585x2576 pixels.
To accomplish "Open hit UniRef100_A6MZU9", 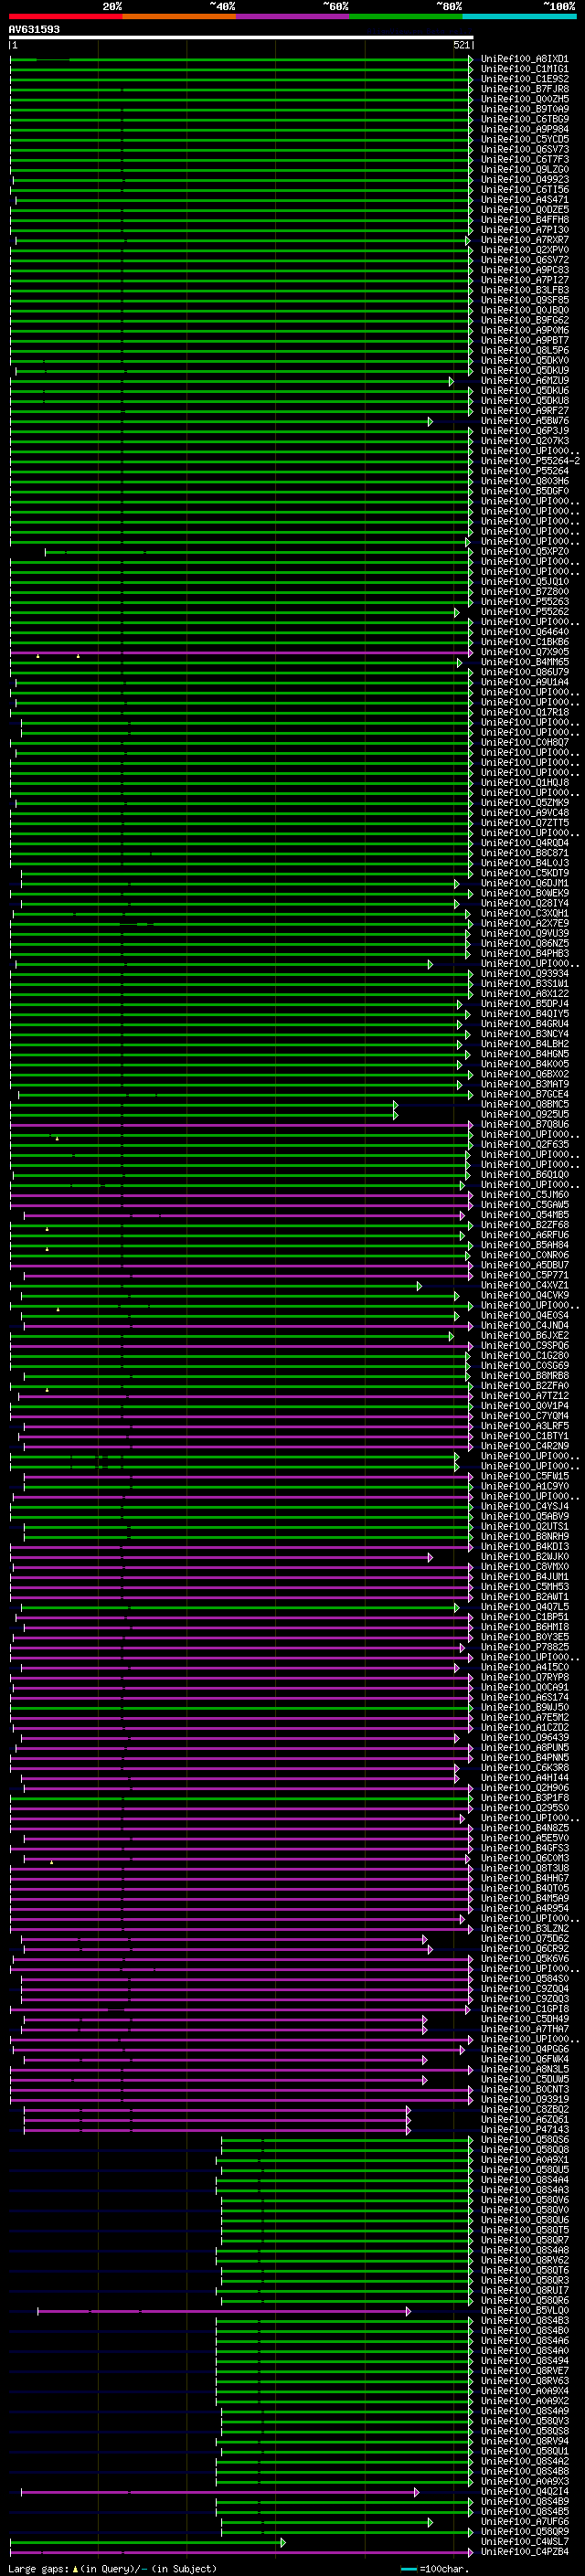I will click(x=524, y=381).
